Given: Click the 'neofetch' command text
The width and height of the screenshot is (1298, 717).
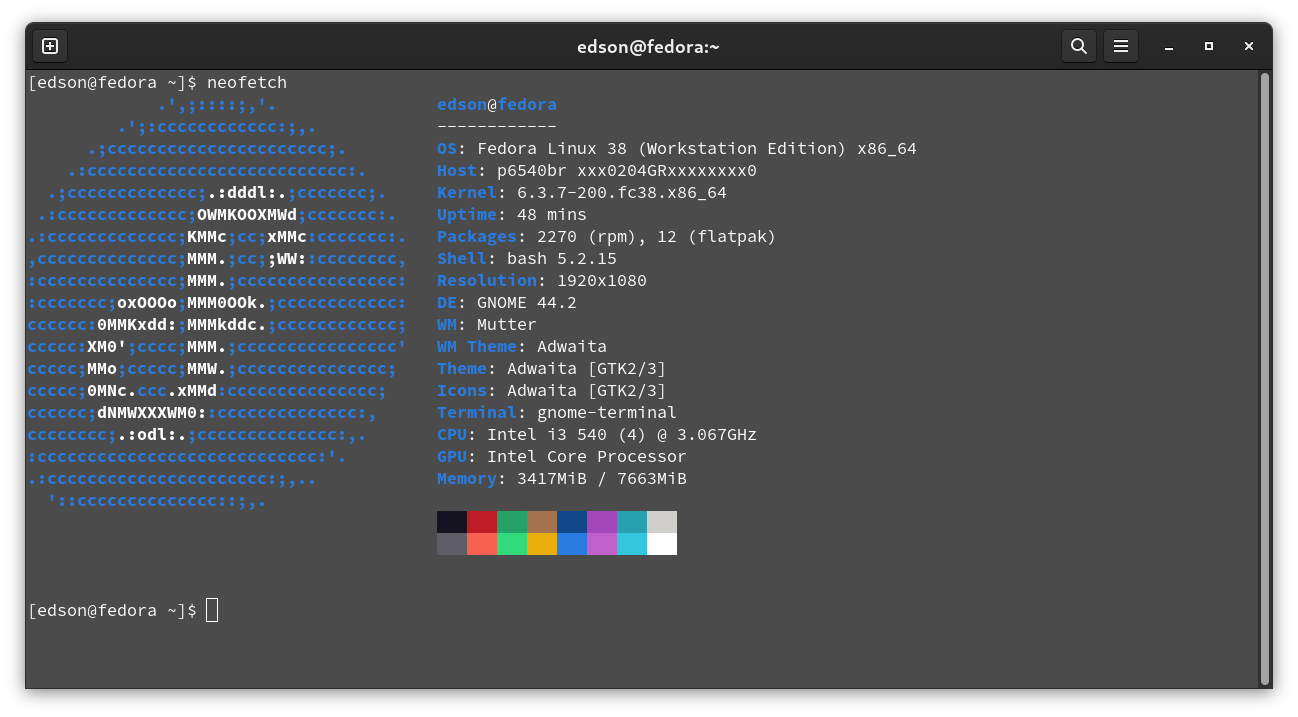Looking at the screenshot, I should (x=247, y=82).
